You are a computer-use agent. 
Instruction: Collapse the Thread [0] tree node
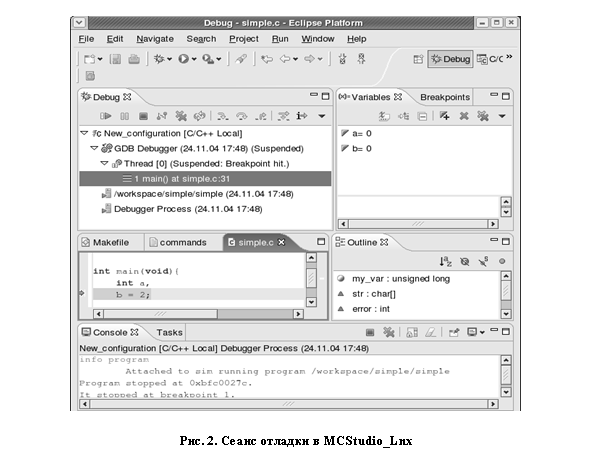pyautogui.click(x=104, y=164)
